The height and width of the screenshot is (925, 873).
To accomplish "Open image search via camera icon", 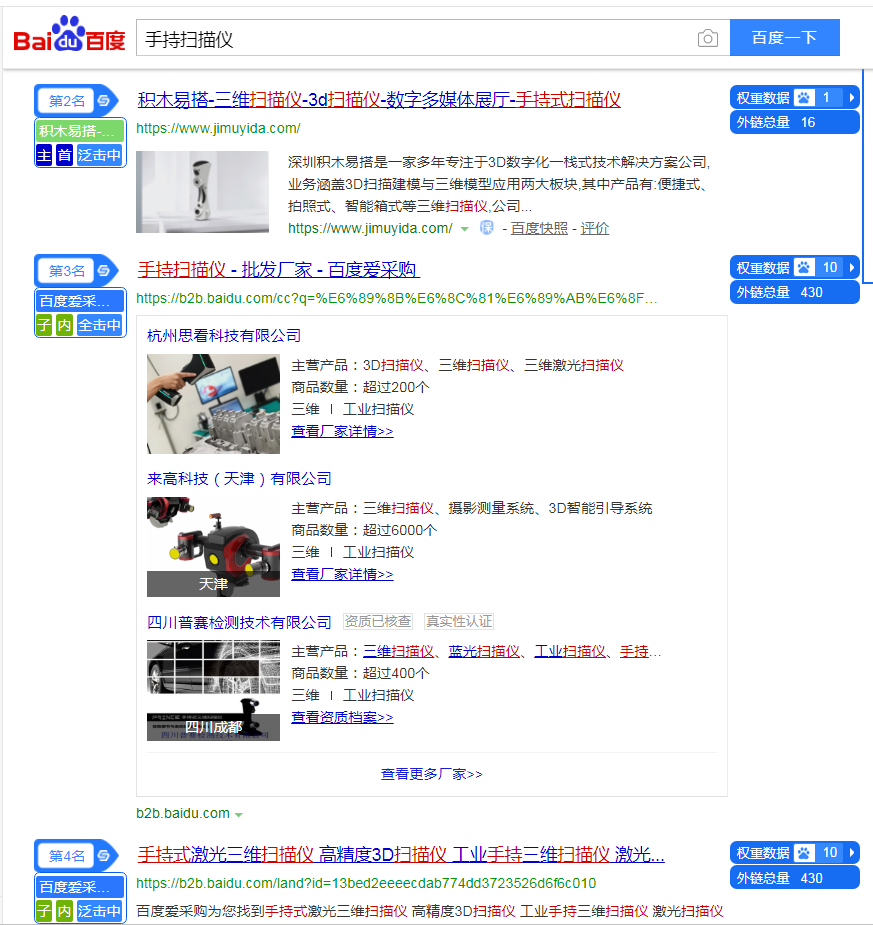I will click(707, 38).
